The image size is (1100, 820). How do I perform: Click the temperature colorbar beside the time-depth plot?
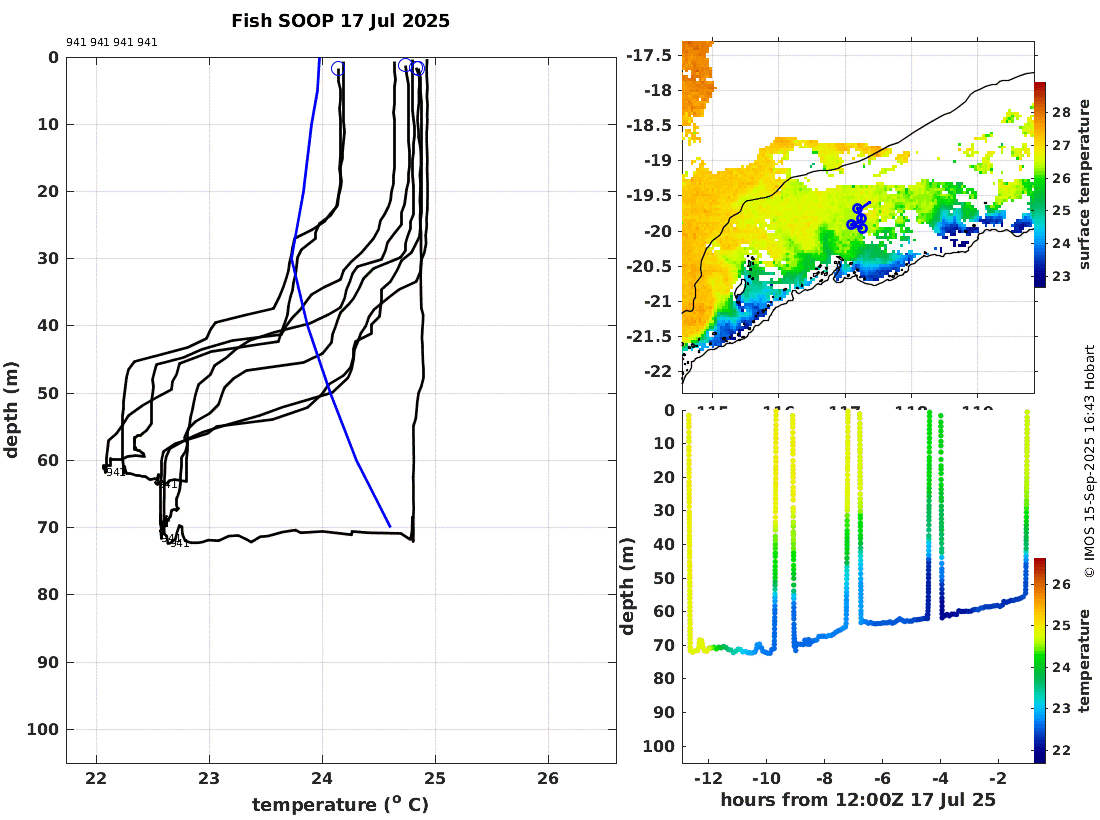tap(1040, 660)
